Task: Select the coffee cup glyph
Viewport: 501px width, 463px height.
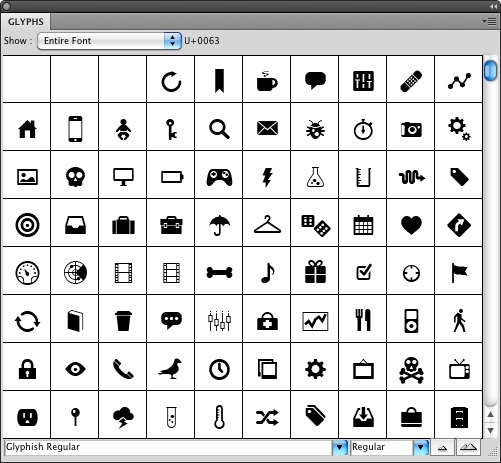Action: [x=267, y=81]
